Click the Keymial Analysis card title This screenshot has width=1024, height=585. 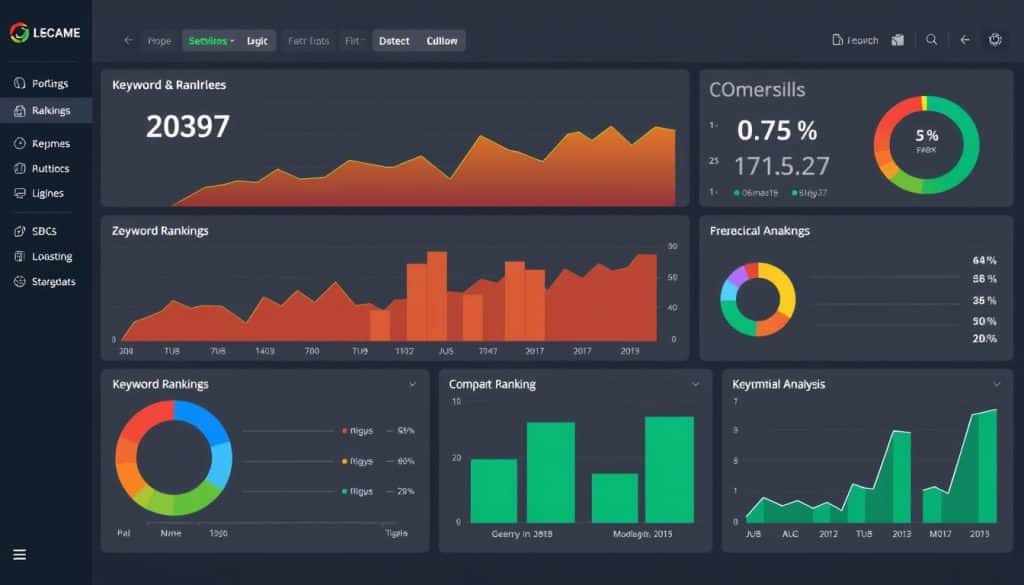(x=778, y=385)
